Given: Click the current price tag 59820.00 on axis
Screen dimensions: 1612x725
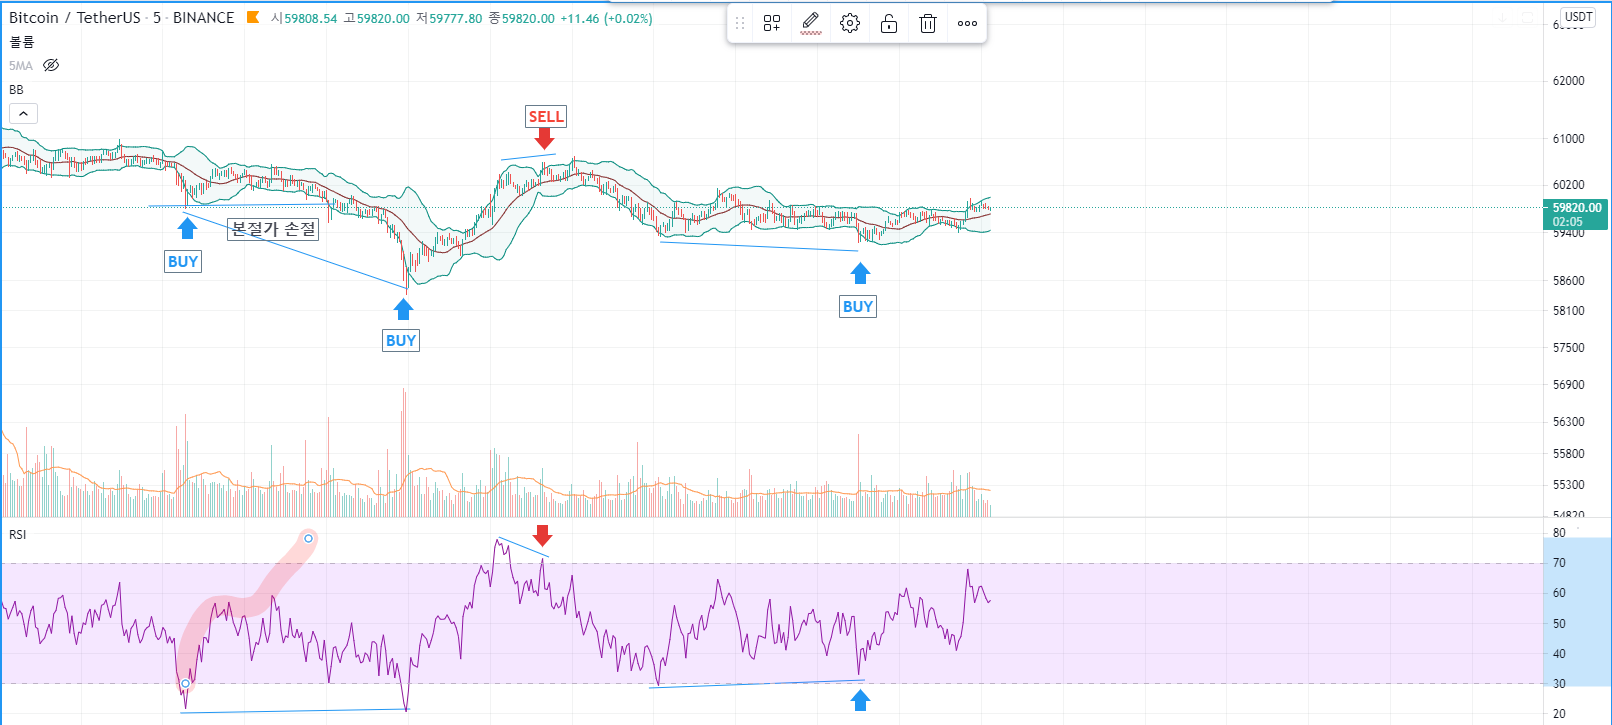Looking at the screenshot, I should click(1576, 208).
